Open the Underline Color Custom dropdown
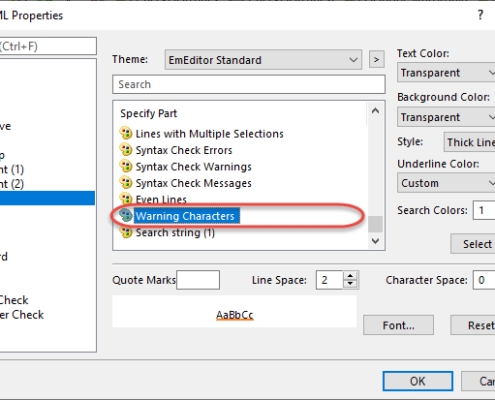 pos(446,183)
